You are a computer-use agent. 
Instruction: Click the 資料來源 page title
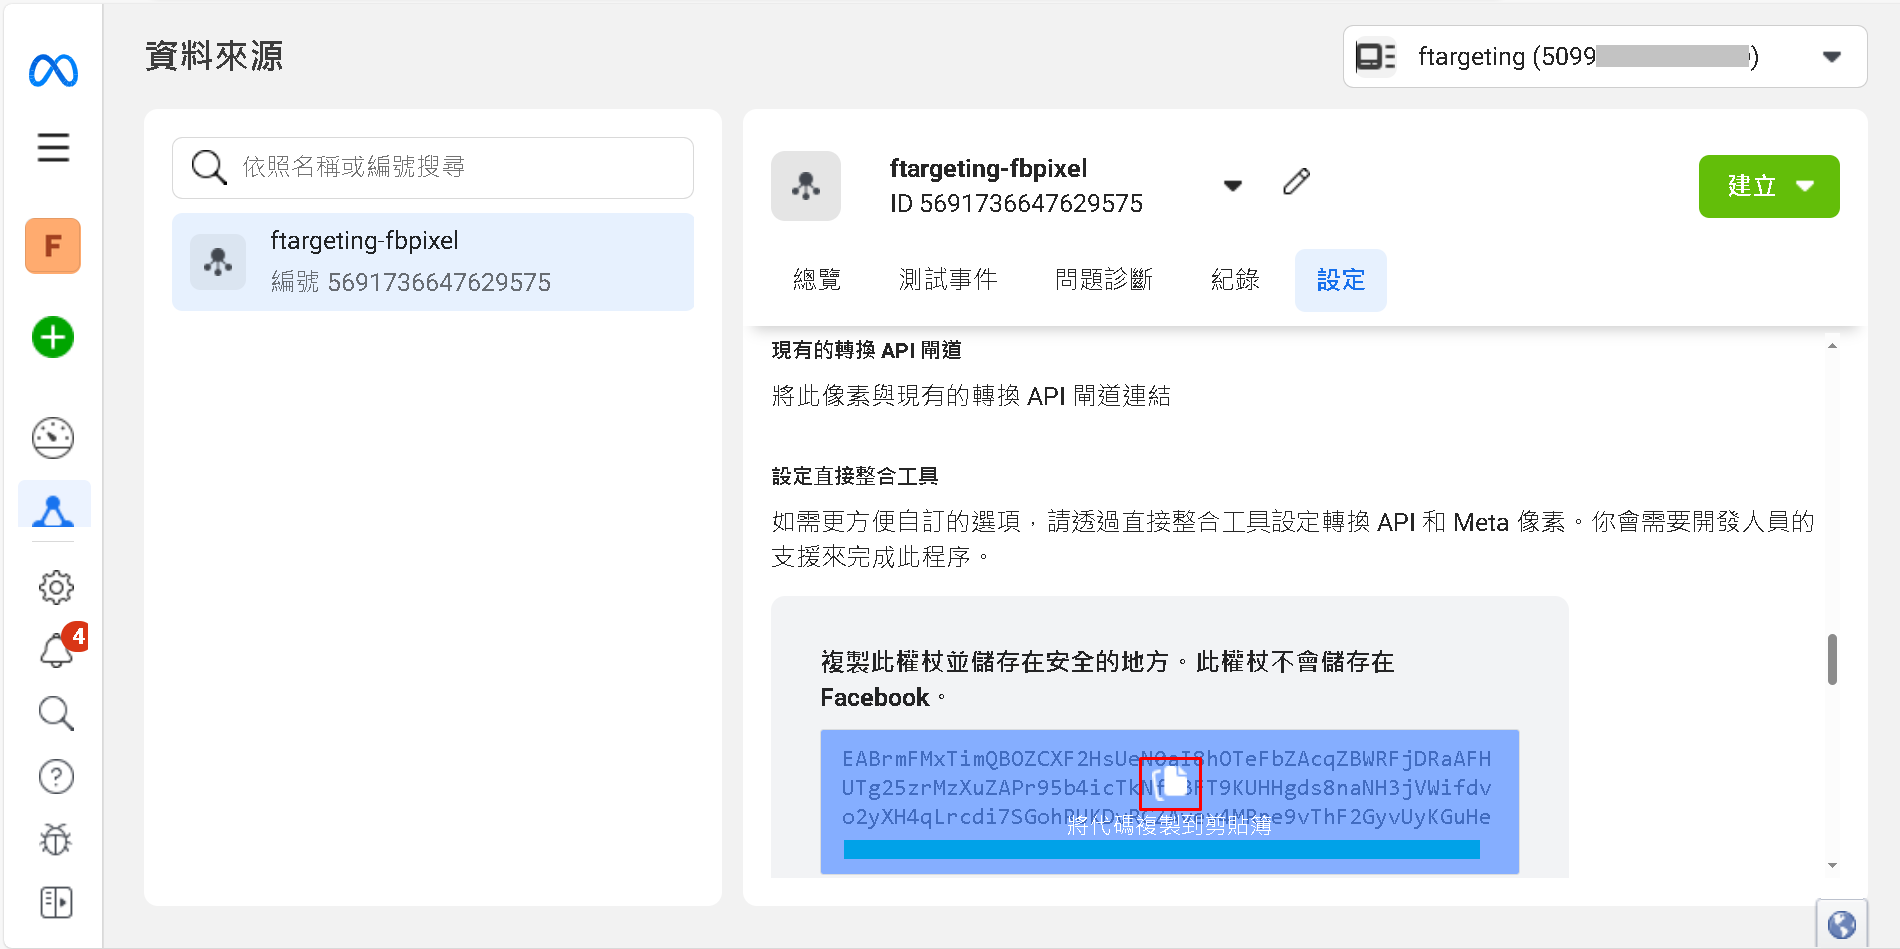pos(214,56)
